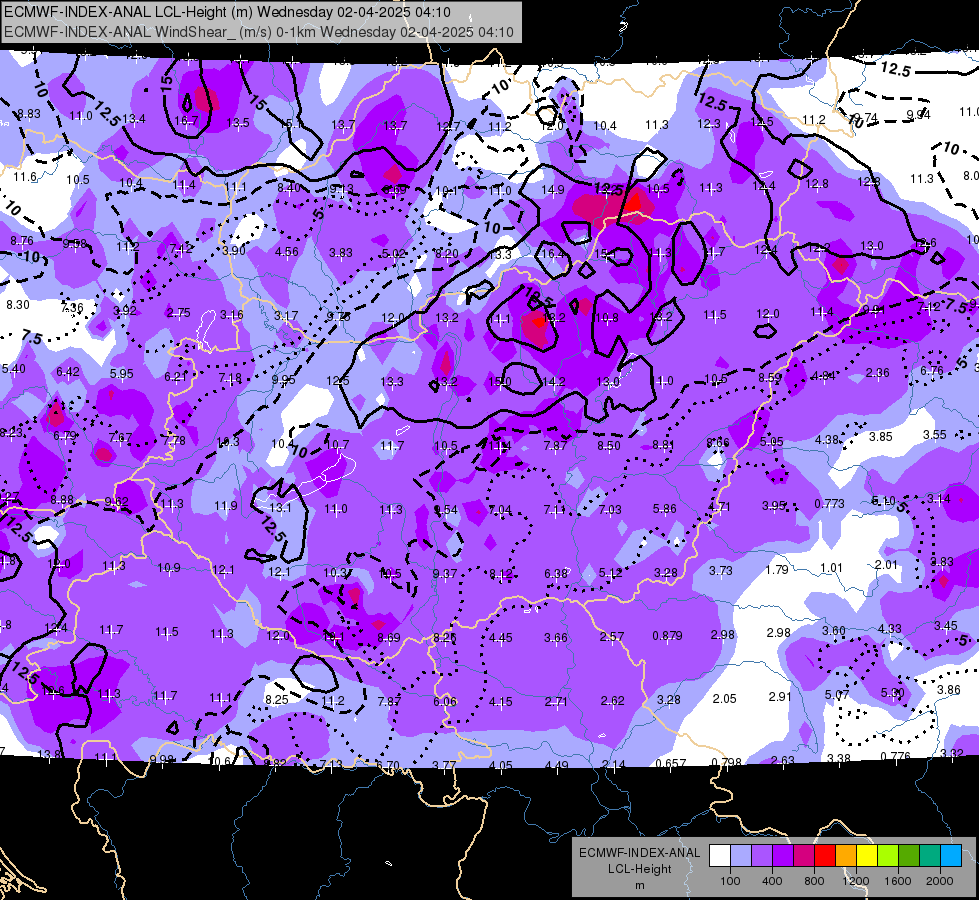
Task: Select the red legend swatch
Action: (x=825, y=856)
